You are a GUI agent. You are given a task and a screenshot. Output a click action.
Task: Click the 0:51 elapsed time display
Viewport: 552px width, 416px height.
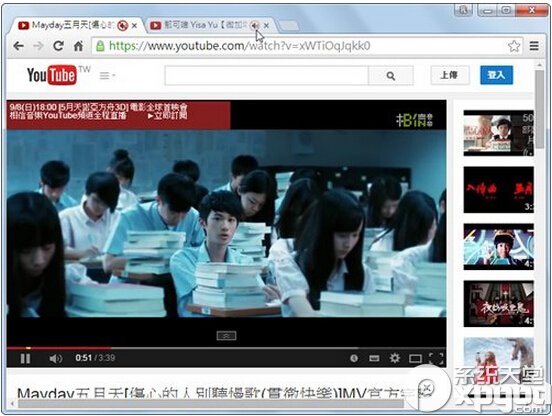click(84, 358)
